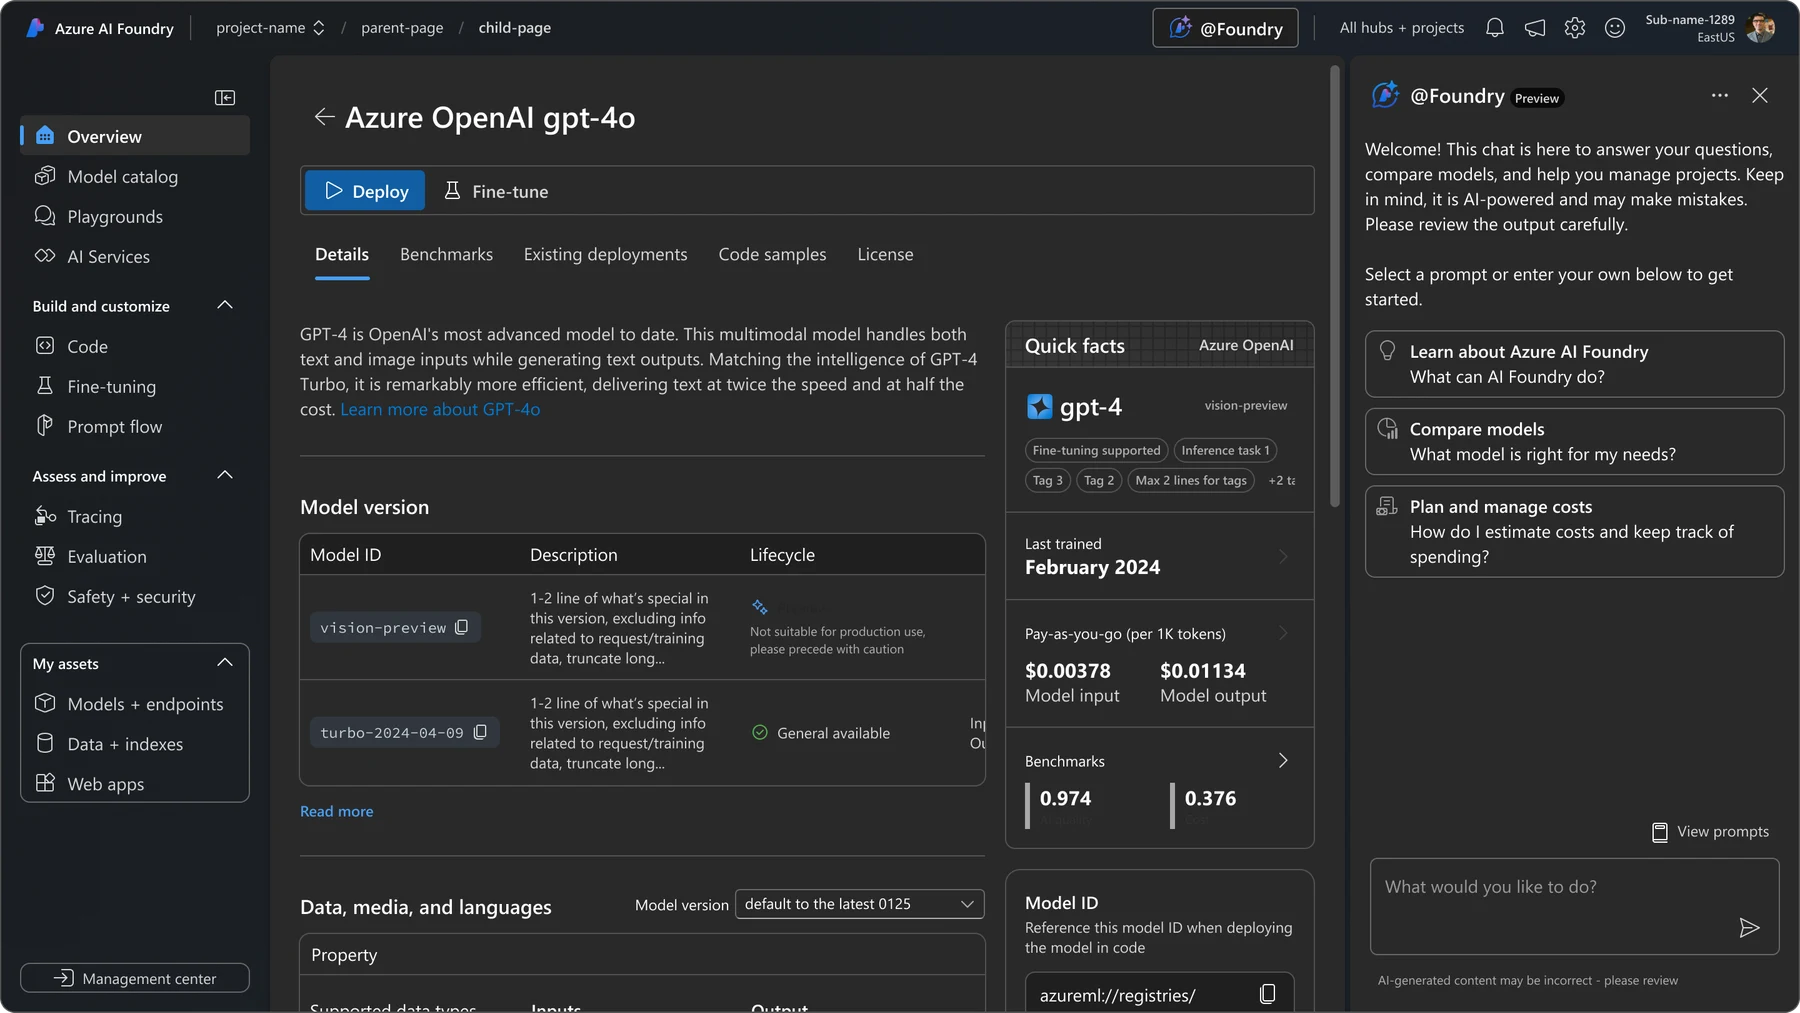The width and height of the screenshot is (1800, 1013).
Task: Open the Code samples tab
Action: pyautogui.click(x=772, y=254)
